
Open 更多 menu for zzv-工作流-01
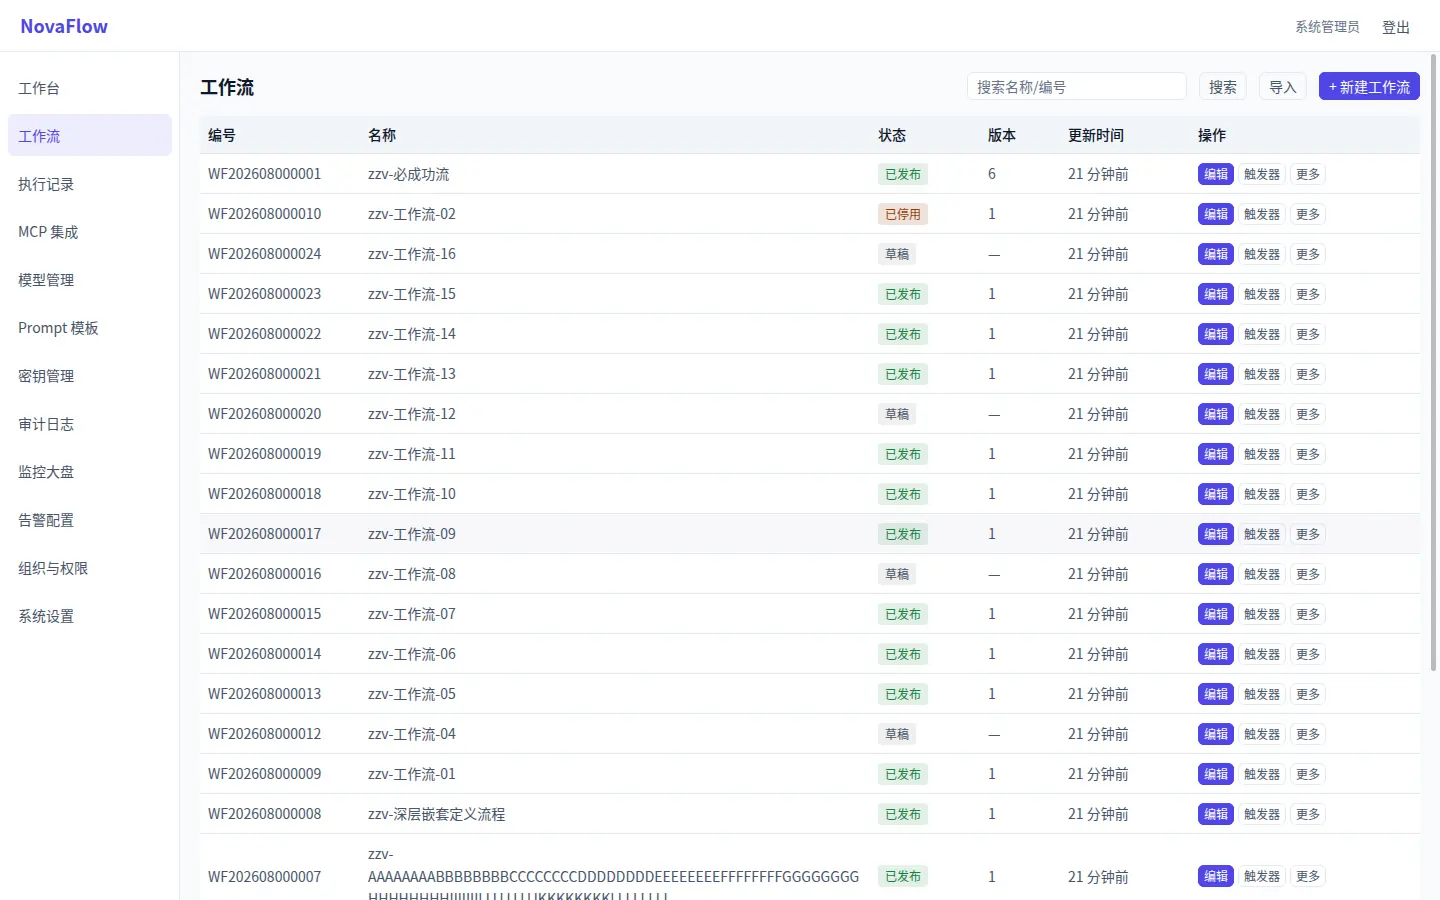pyautogui.click(x=1308, y=774)
